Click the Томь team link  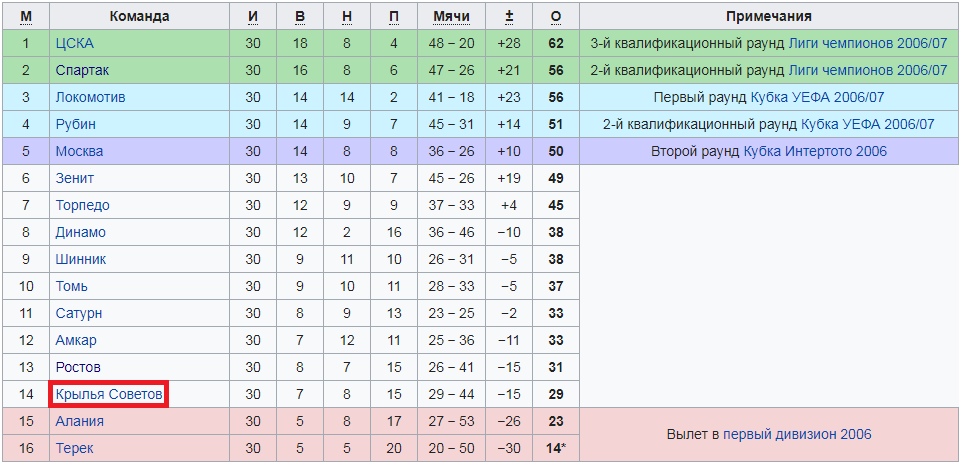pos(72,286)
